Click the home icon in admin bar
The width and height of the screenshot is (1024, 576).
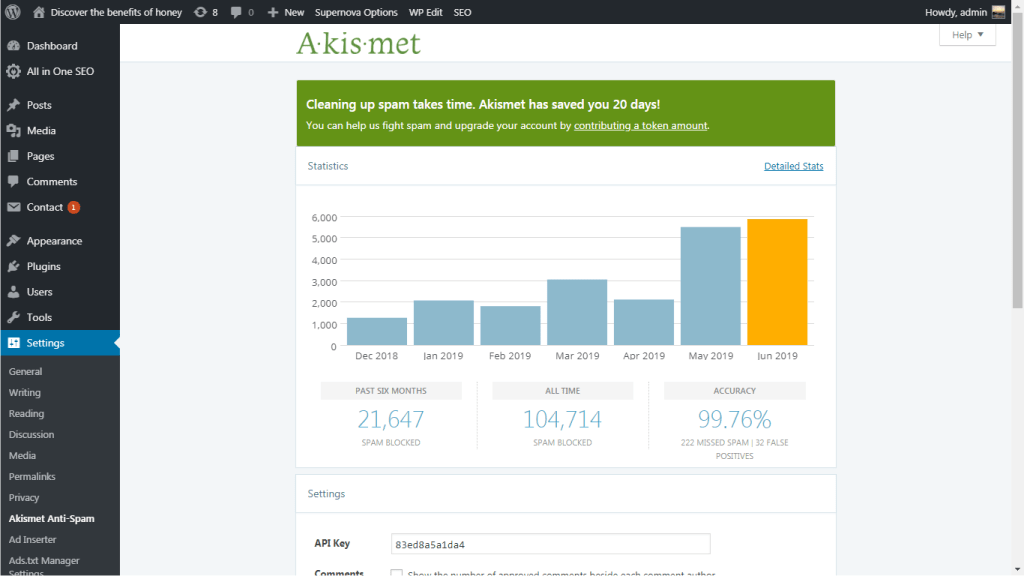39,12
